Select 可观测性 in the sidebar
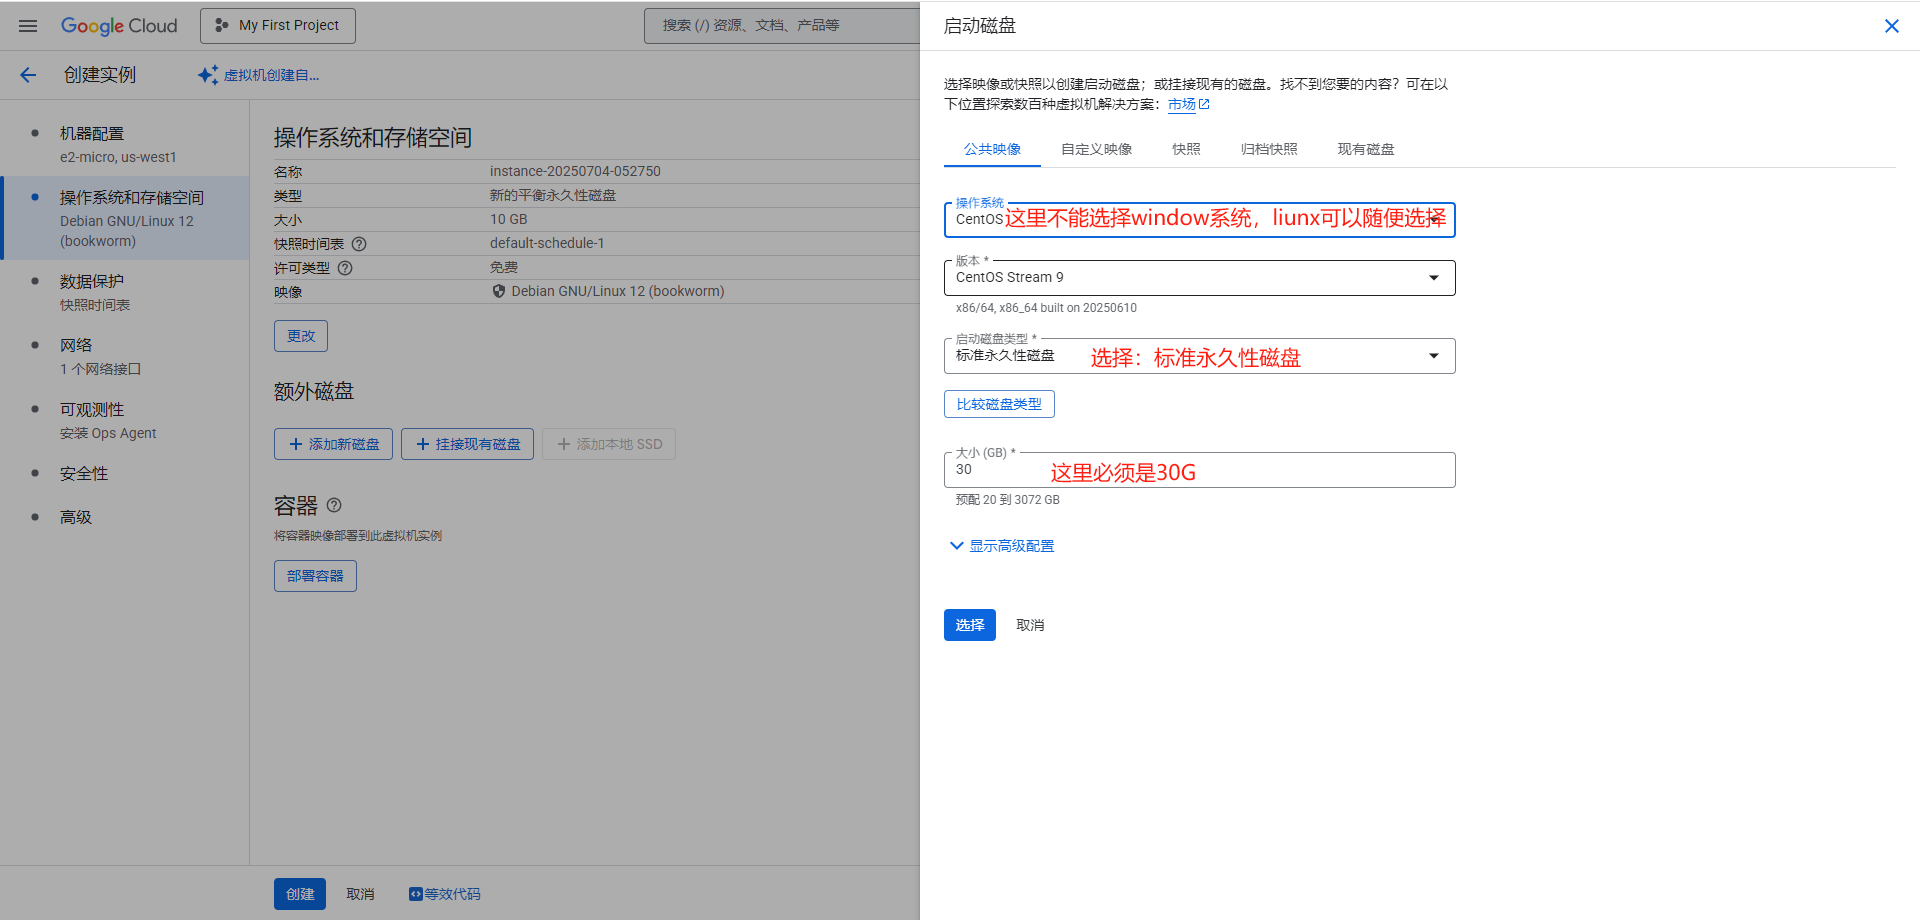 click(x=124, y=420)
